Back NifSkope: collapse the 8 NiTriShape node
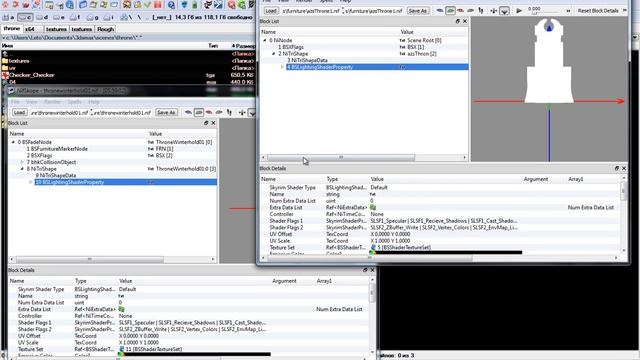This screenshot has width=640, height=360. [x=22, y=169]
